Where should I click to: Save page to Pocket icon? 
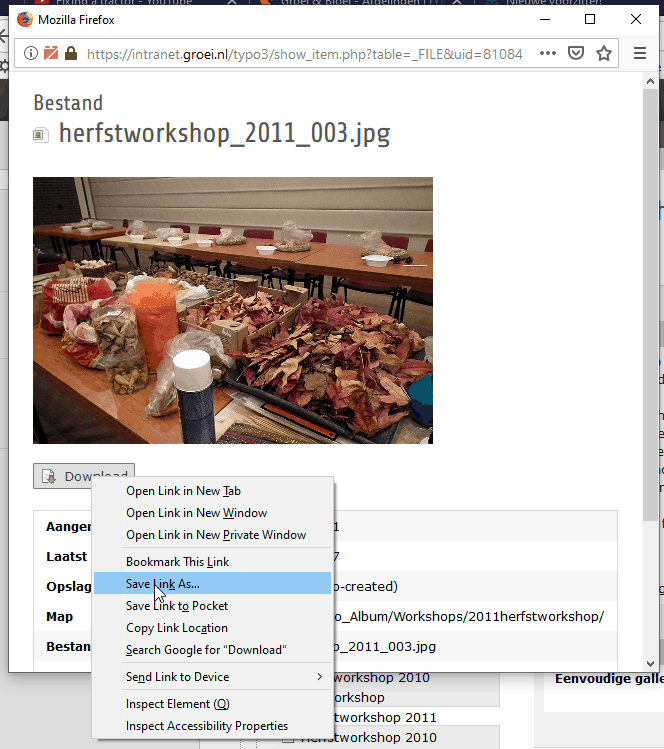[x=576, y=53]
